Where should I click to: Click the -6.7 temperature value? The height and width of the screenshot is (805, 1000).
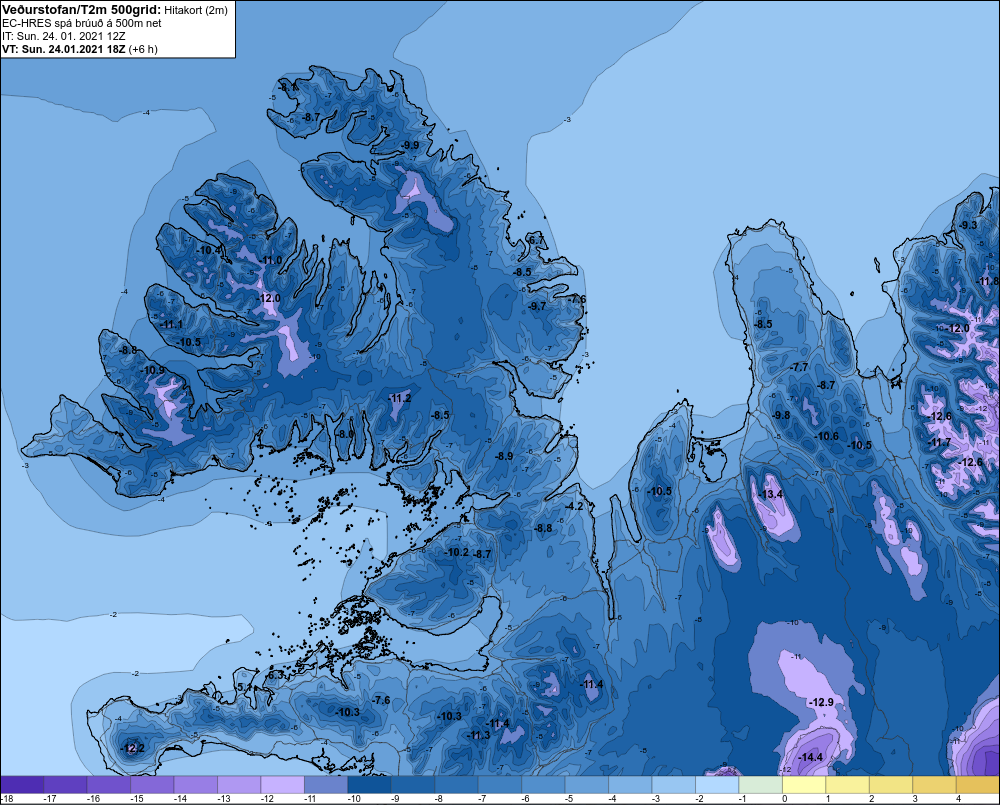point(536,240)
